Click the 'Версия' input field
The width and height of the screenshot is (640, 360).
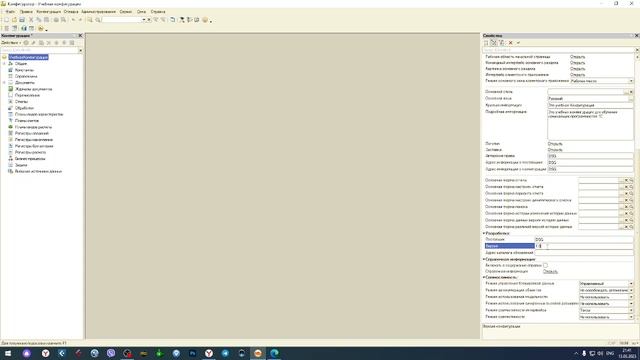coord(584,246)
